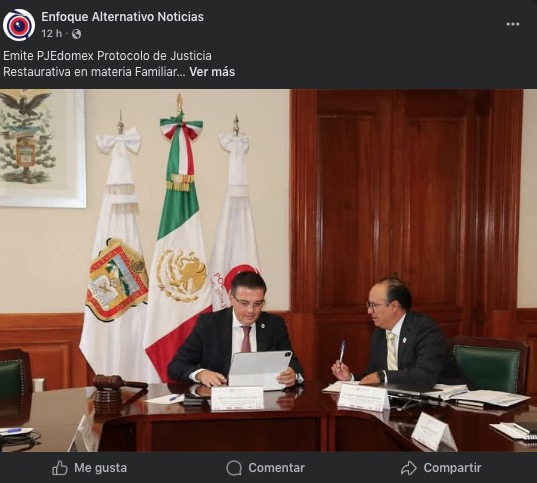Screen dimensions: 537x483
Task: Click the comment speech bubble icon
Action: [234, 468]
